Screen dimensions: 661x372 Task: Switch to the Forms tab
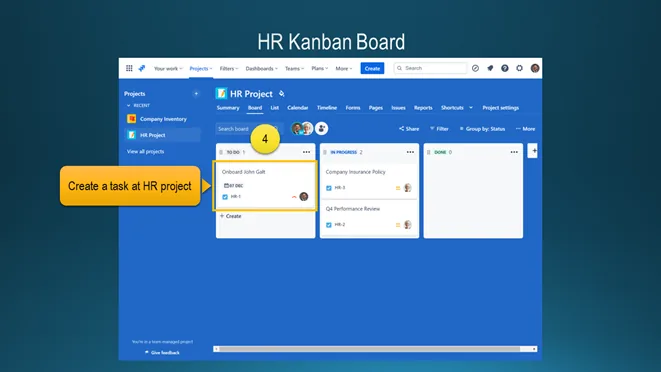(353, 108)
